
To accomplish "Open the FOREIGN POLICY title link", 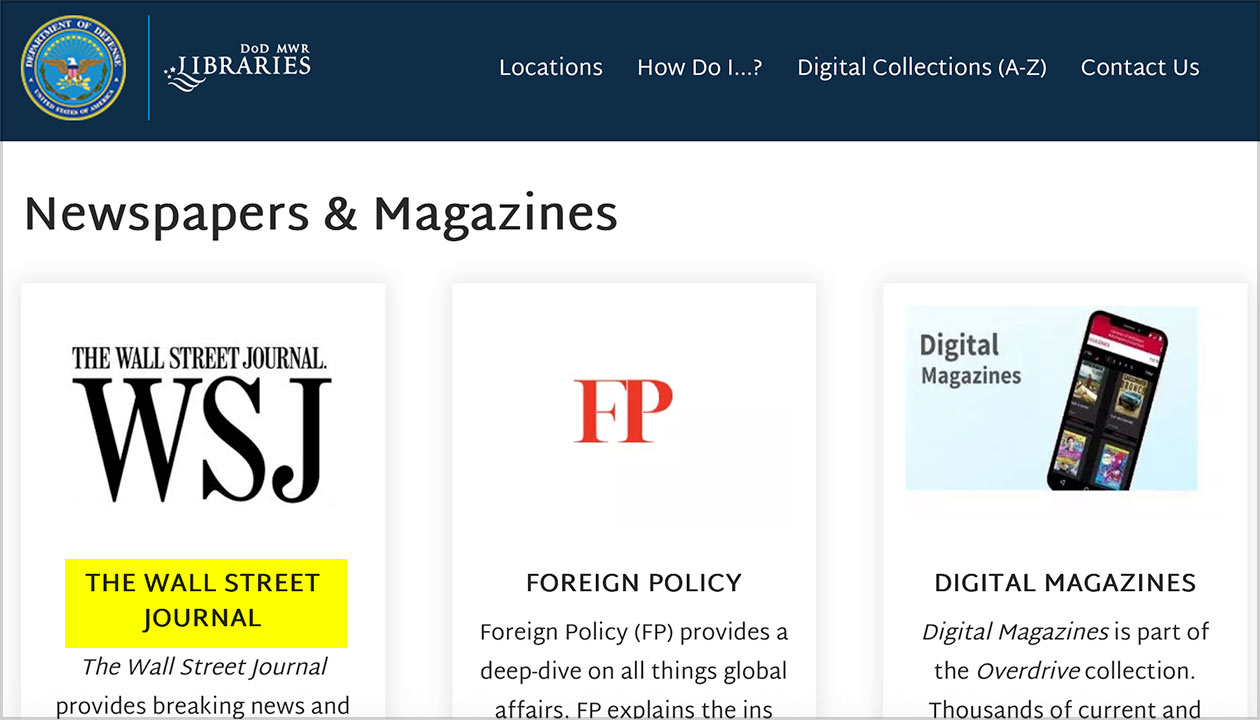I will click(x=634, y=583).
